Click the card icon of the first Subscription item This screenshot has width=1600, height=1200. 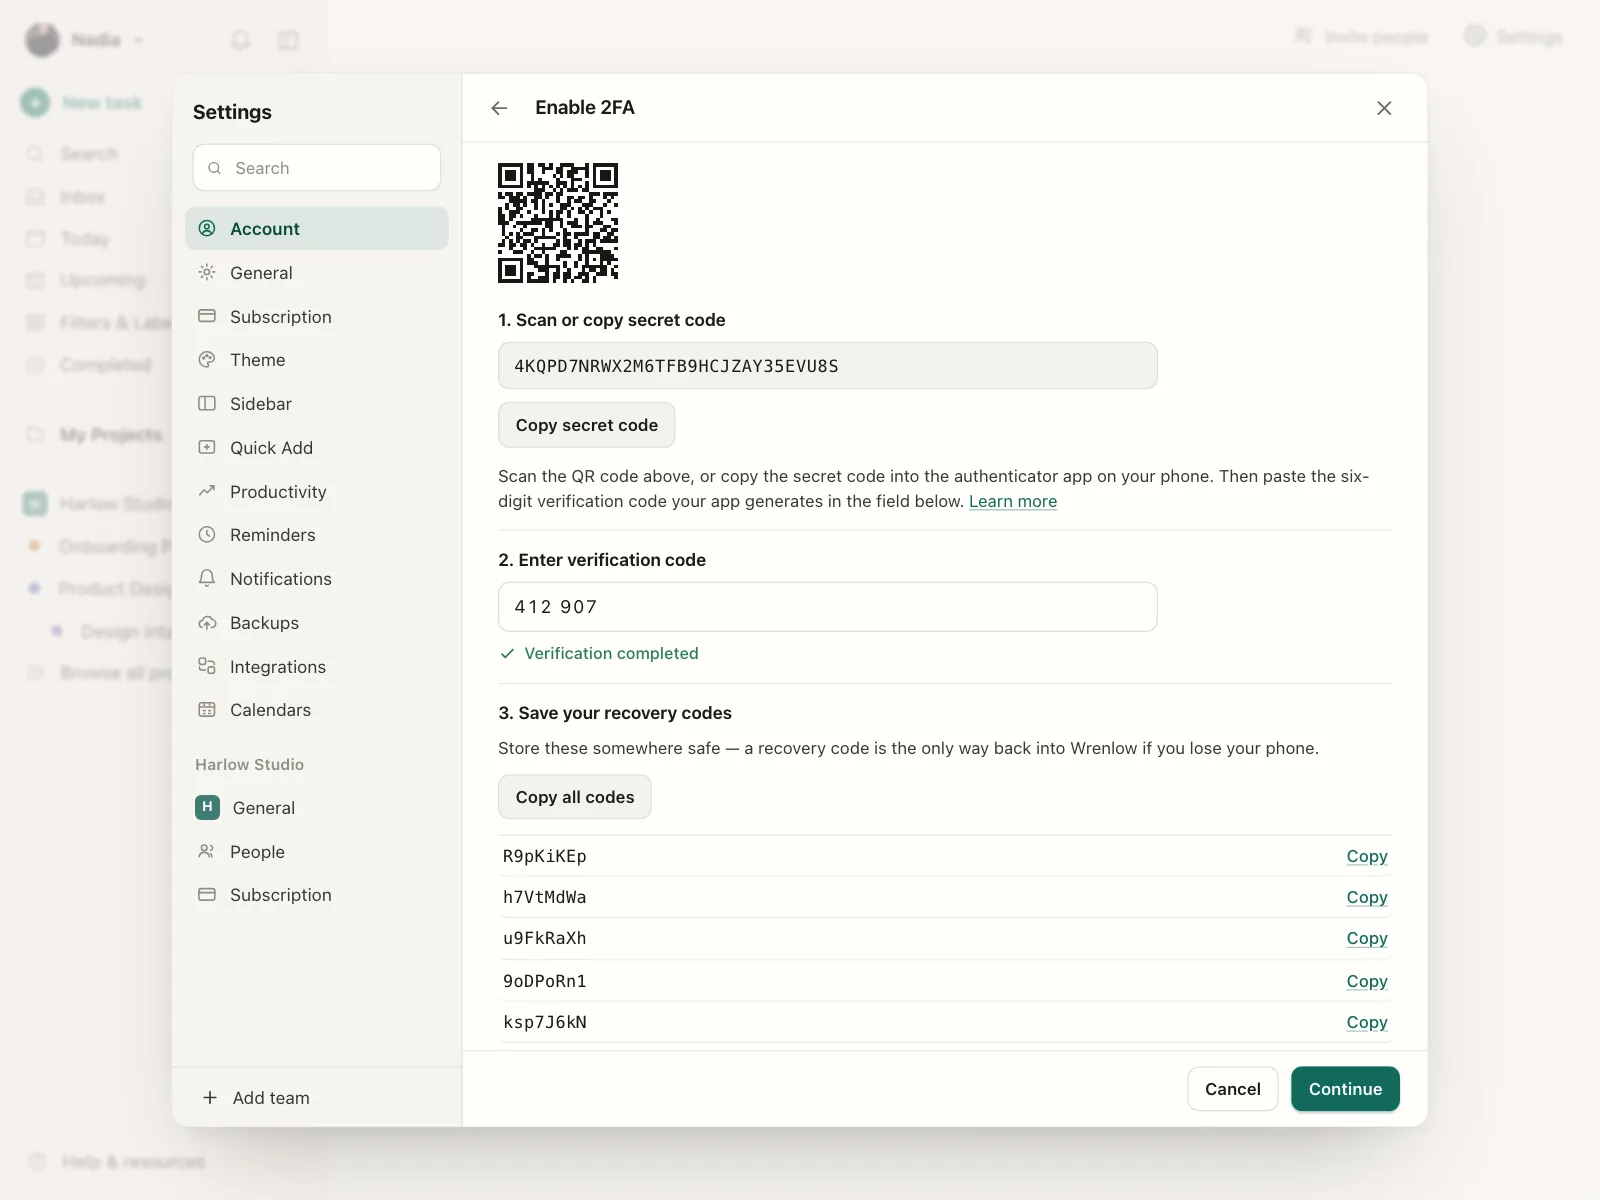coord(207,316)
